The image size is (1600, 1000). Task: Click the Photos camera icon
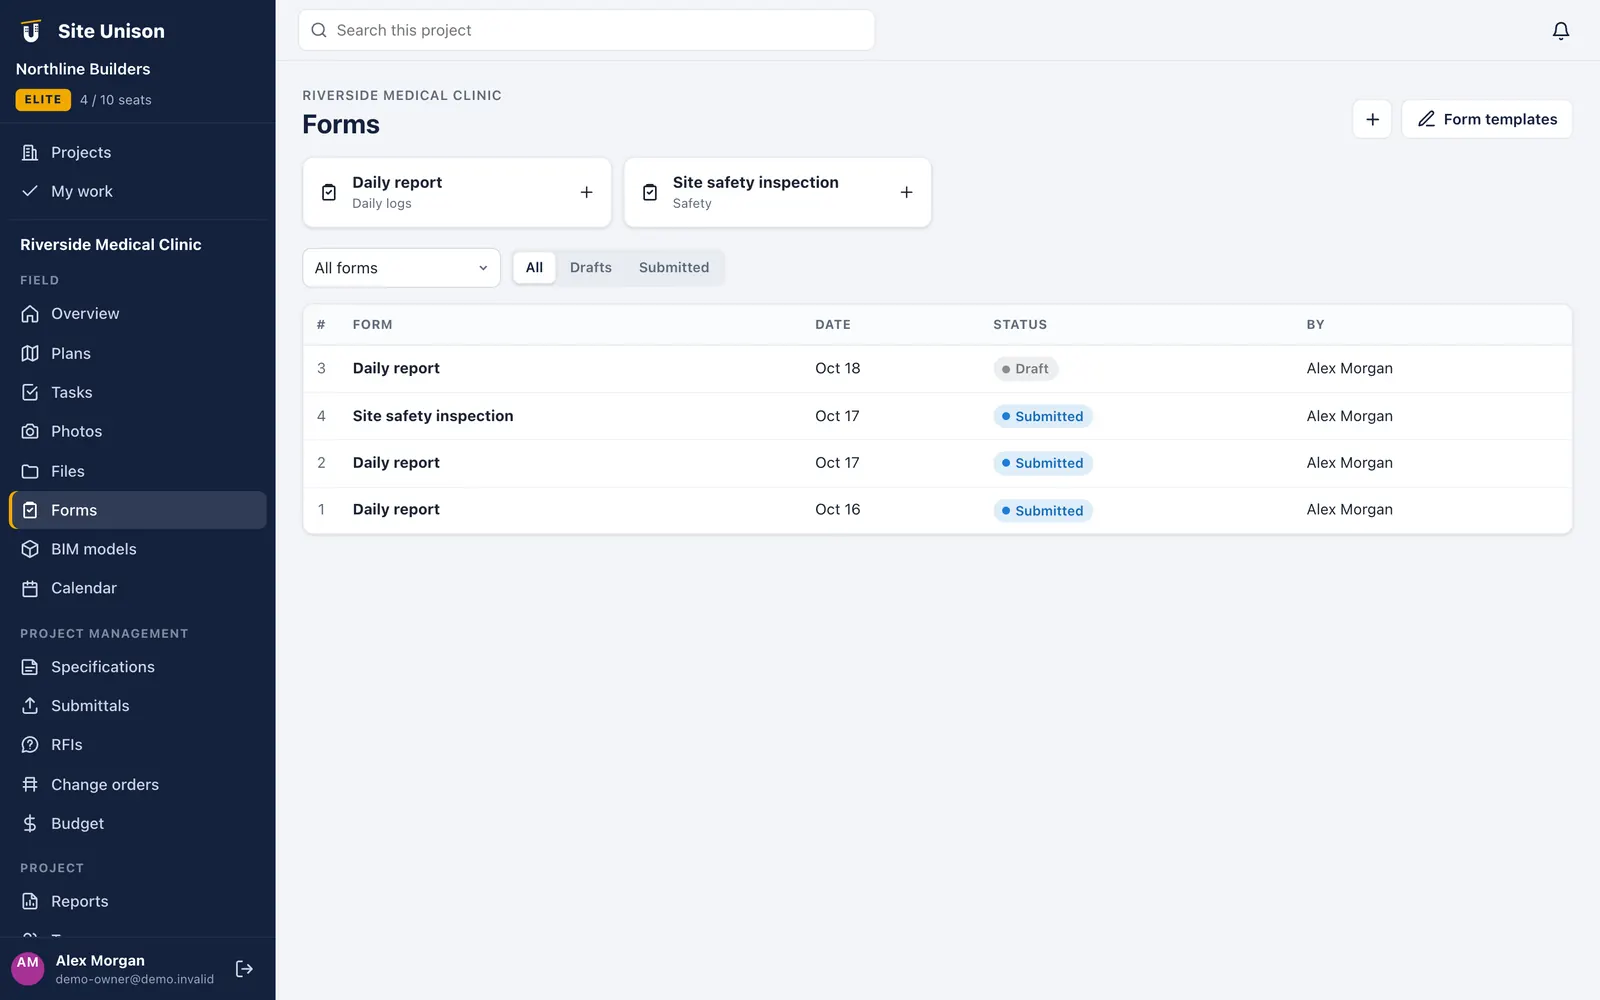pyautogui.click(x=30, y=431)
